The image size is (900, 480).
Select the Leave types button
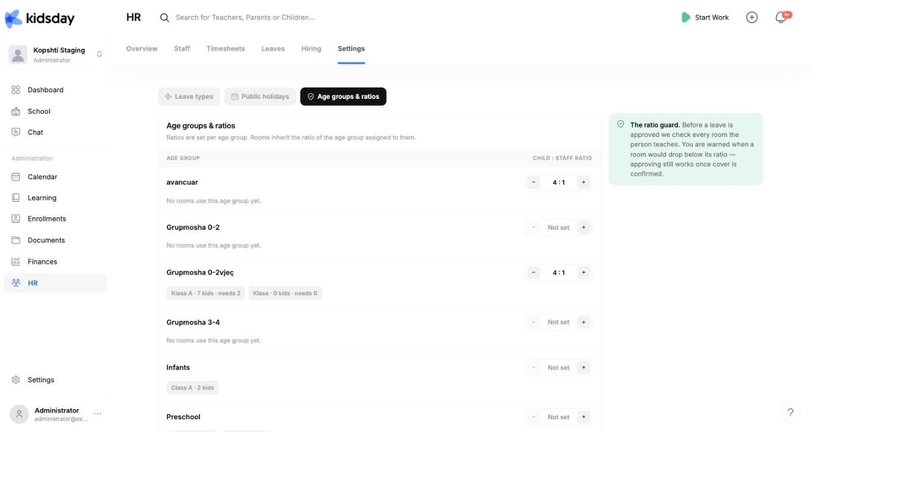[x=189, y=96]
